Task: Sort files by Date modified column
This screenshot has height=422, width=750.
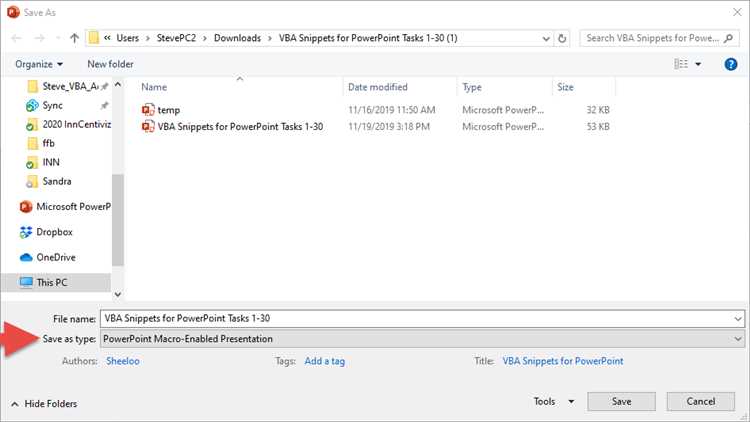Action: click(378, 87)
